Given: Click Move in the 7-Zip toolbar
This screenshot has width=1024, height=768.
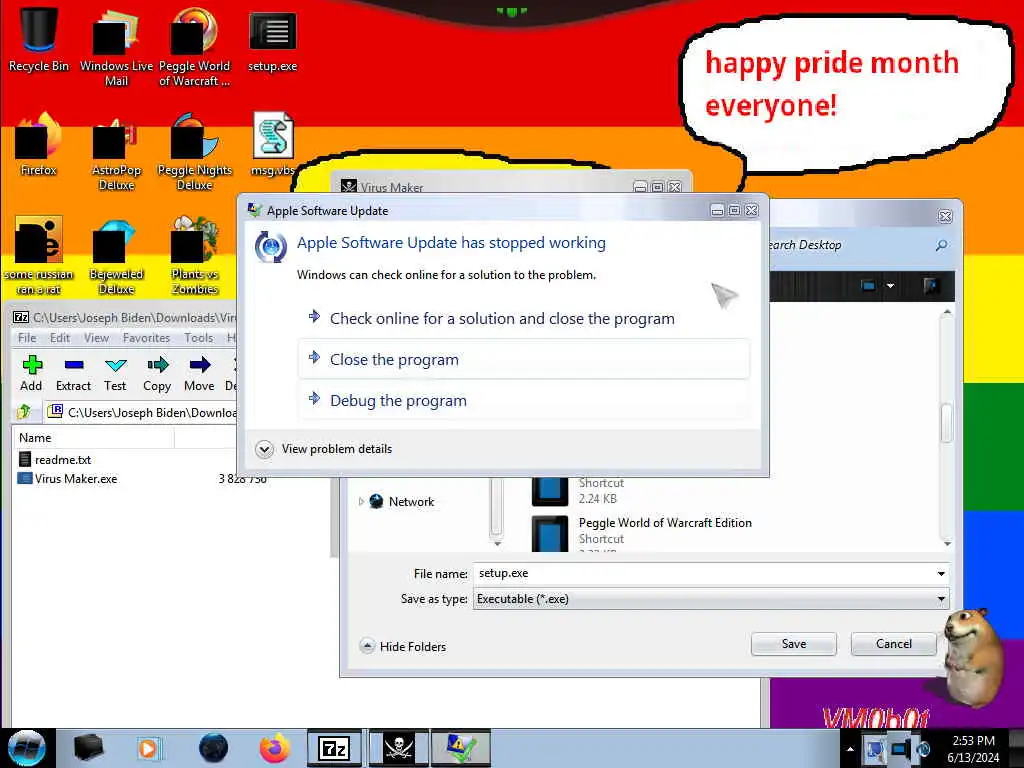Looking at the screenshot, I should [199, 374].
